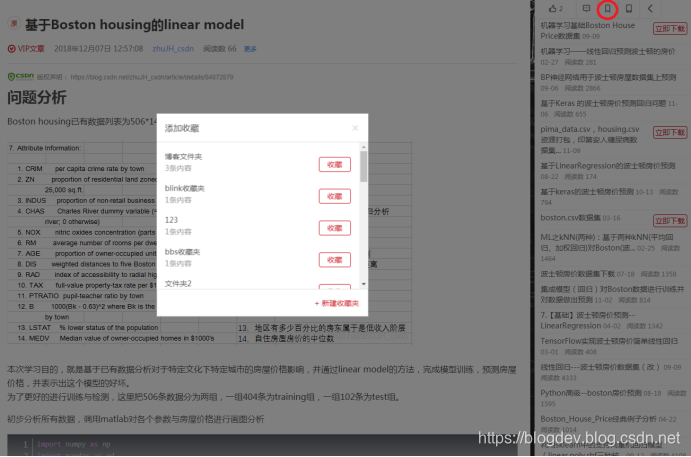
Task: Click scrollbar down arrow in dialog
Action: (364, 284)
